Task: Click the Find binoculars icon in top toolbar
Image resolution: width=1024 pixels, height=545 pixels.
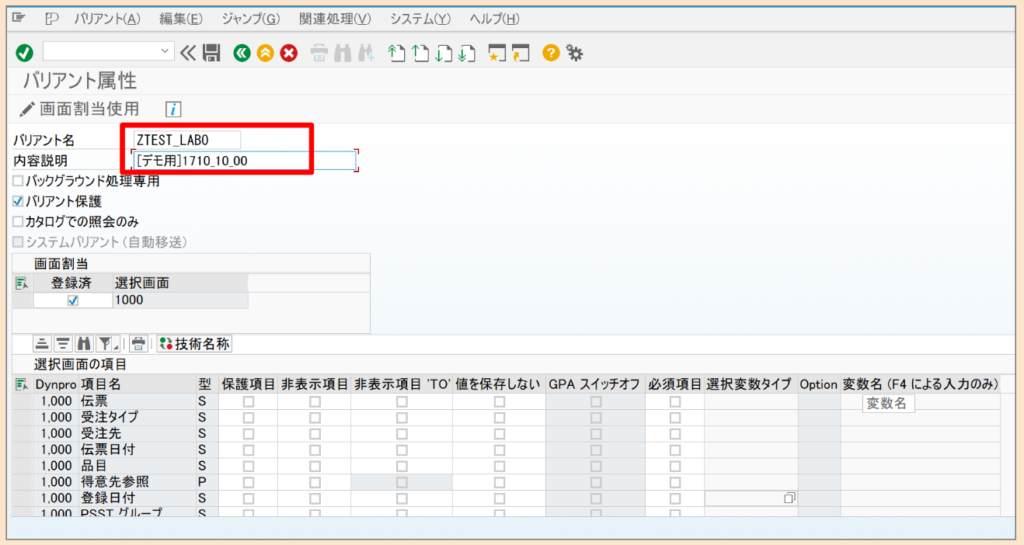Action: (342, 53)
